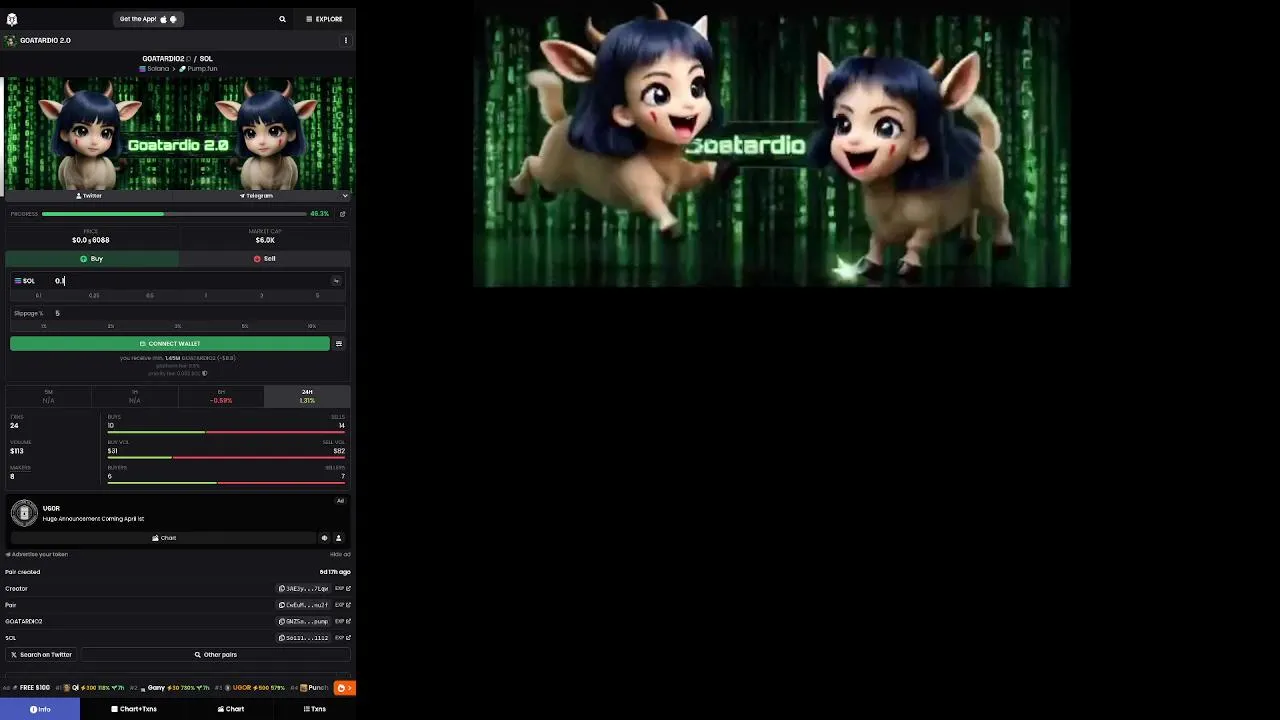Switch to the Chart bottom tab
This screenshot has height=720, width=1280.
[x=231, y=709]
